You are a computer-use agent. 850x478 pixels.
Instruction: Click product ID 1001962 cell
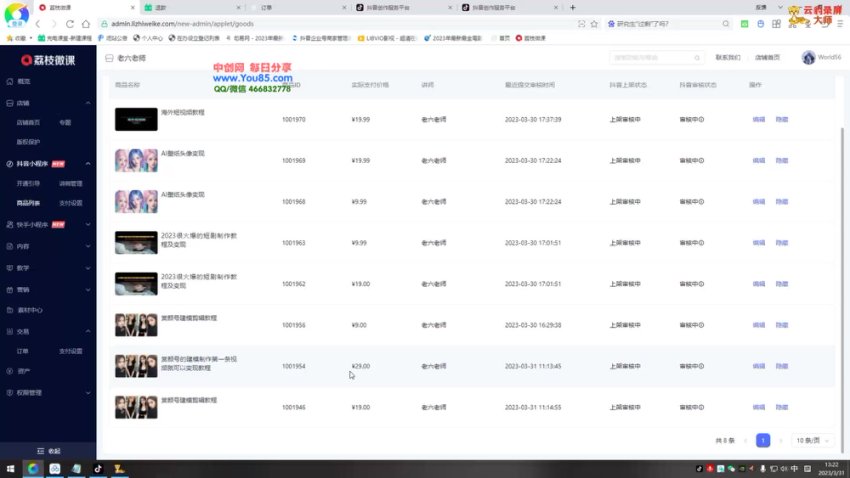click(293, 284)
